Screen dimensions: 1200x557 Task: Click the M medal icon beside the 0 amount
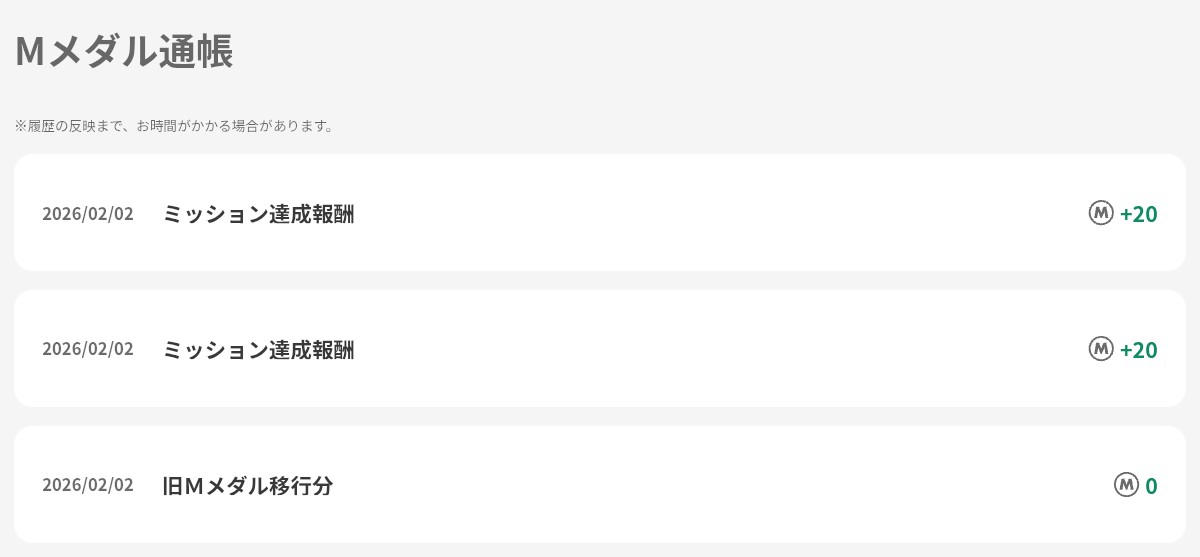coord(1127,485)
